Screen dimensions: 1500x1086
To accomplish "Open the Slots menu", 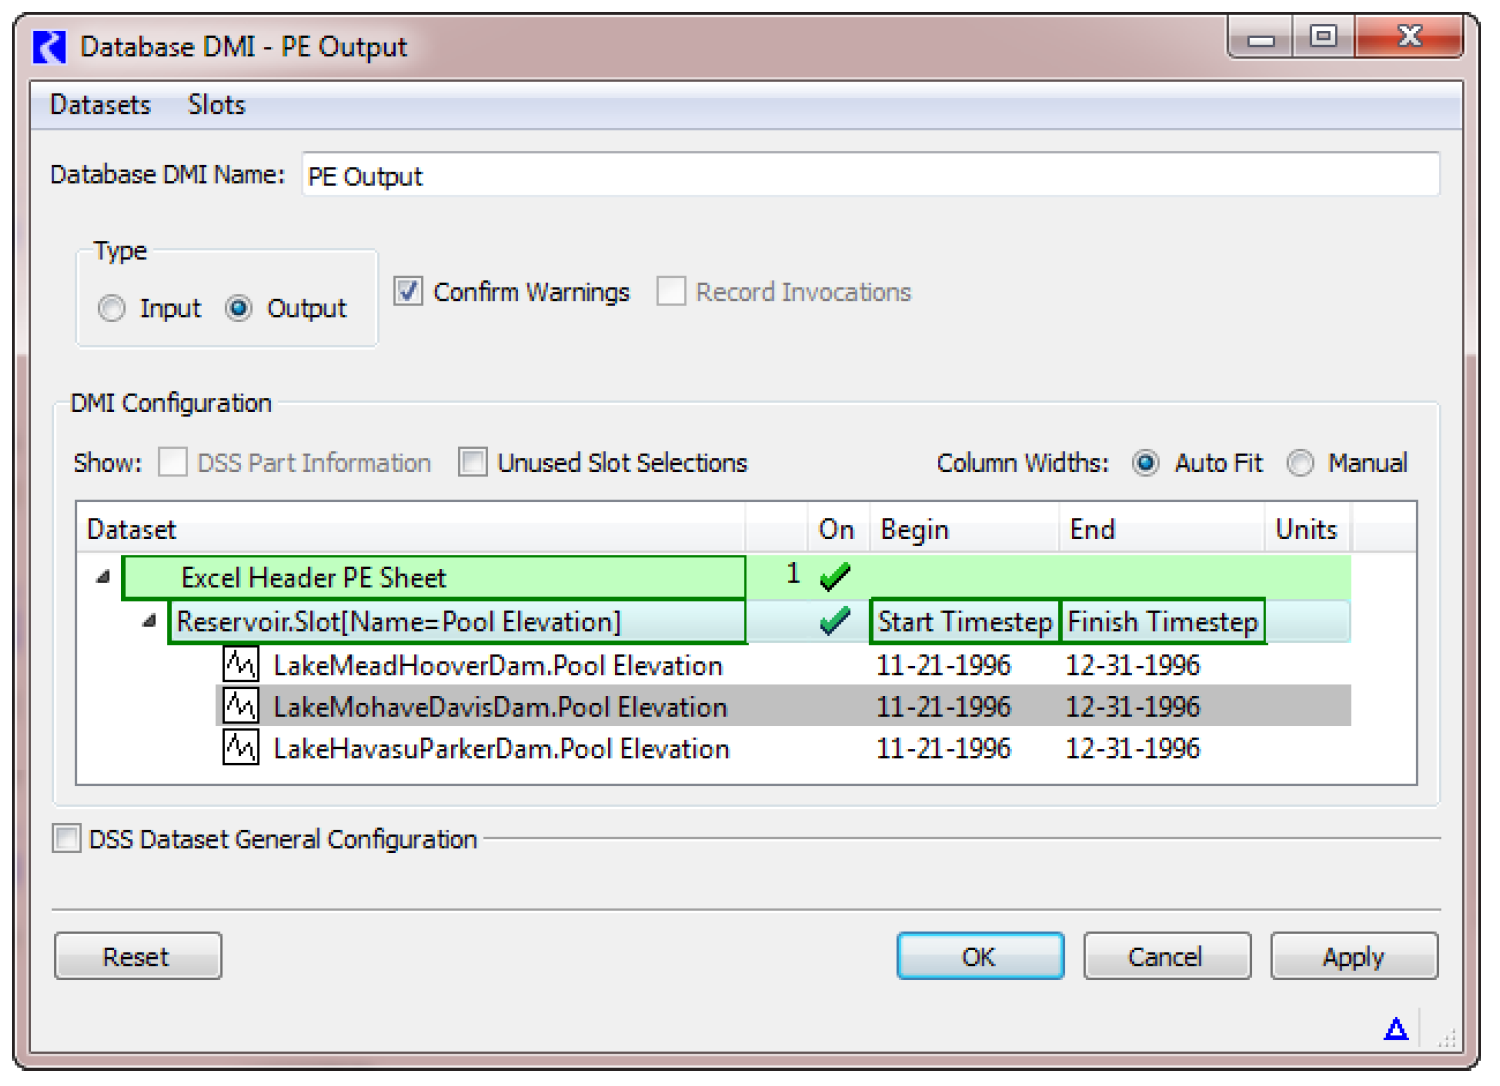I will click(x=216, y=105).
